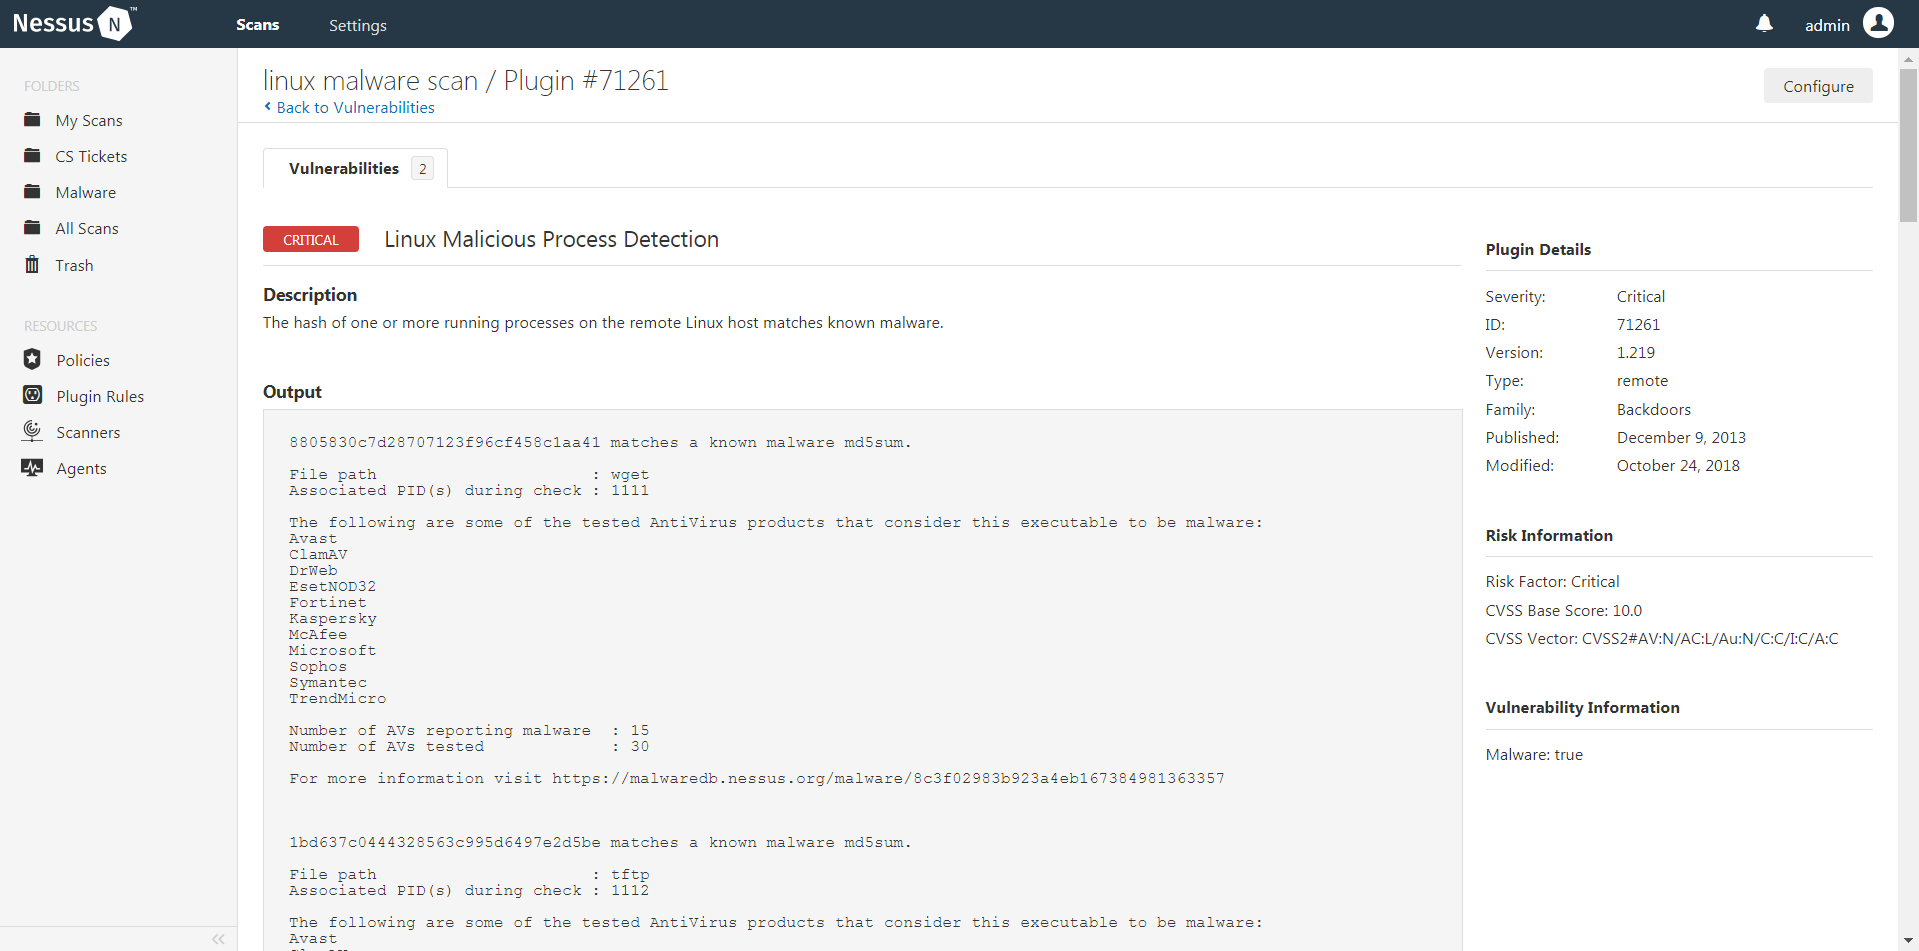This screenshot has height=951, width=1919.
Task: Click the CVSS Base Score 10.0 line
Action: coord(1564,610)
